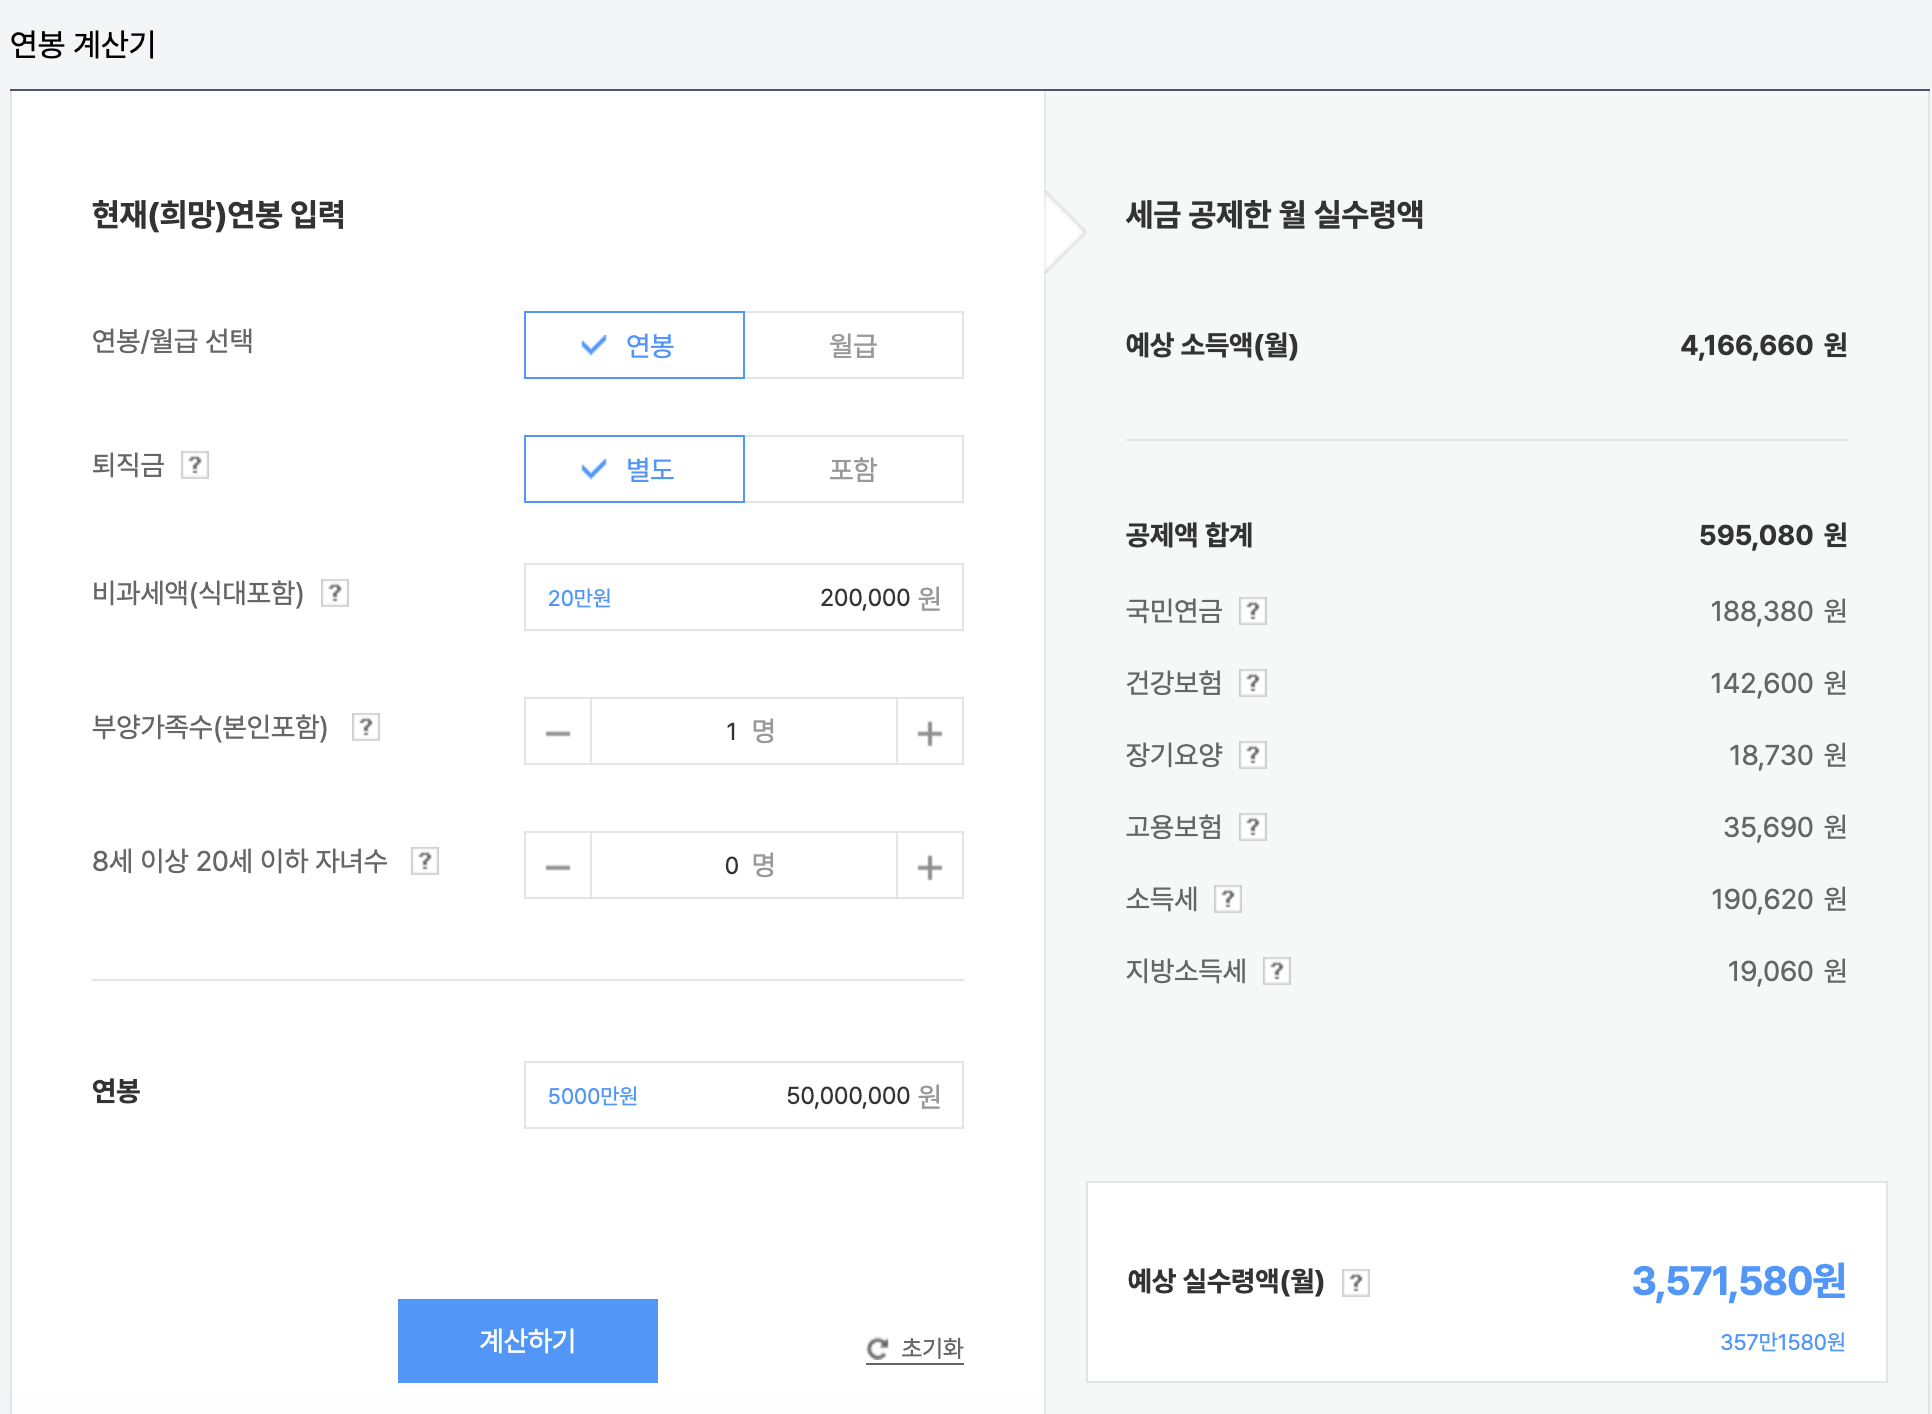1932x1414 pixels.
Task: Open the 8세 이상 20세 이하 자녀수 help icon
Action: tap(425, 861)
